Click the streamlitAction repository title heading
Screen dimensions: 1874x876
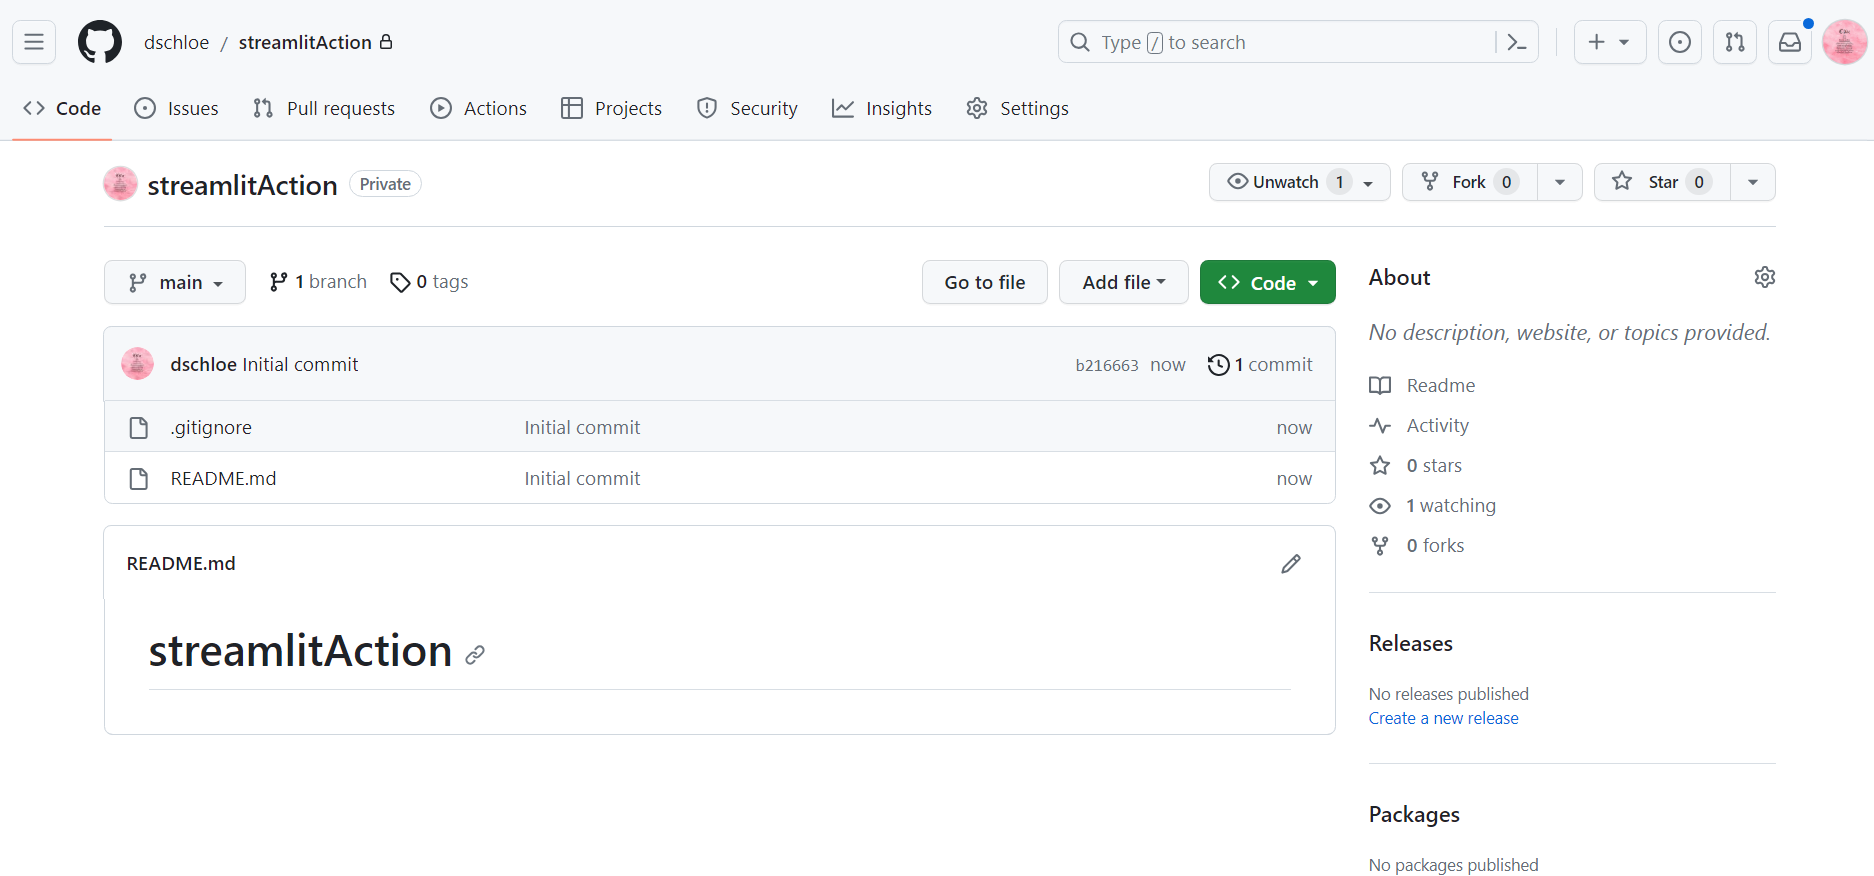point(242,185)
